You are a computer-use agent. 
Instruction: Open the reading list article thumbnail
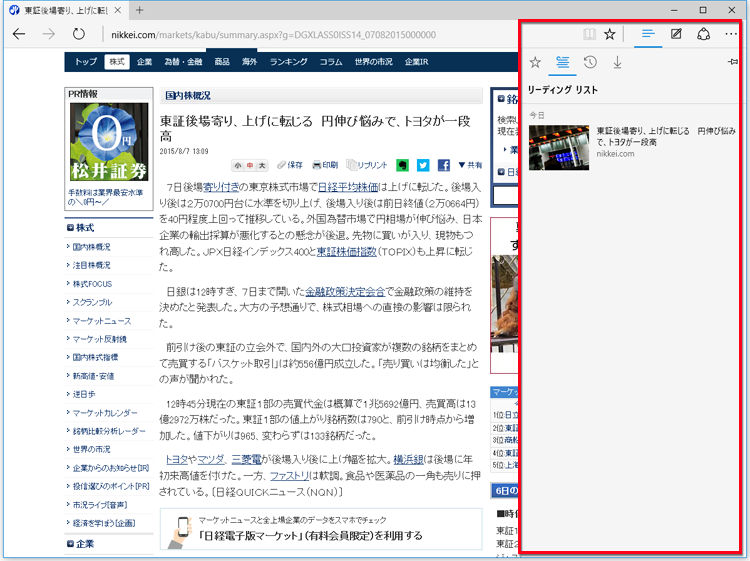click(558, 147)
